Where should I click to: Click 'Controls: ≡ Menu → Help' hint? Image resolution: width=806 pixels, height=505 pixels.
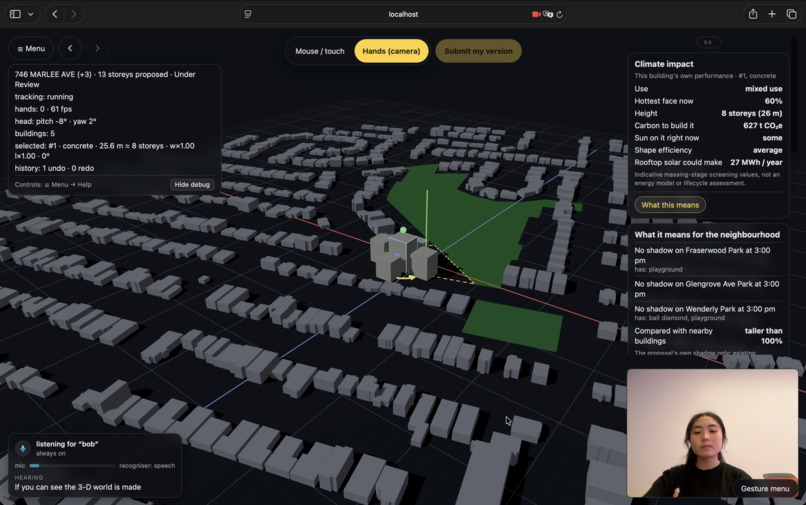(53, 184)
